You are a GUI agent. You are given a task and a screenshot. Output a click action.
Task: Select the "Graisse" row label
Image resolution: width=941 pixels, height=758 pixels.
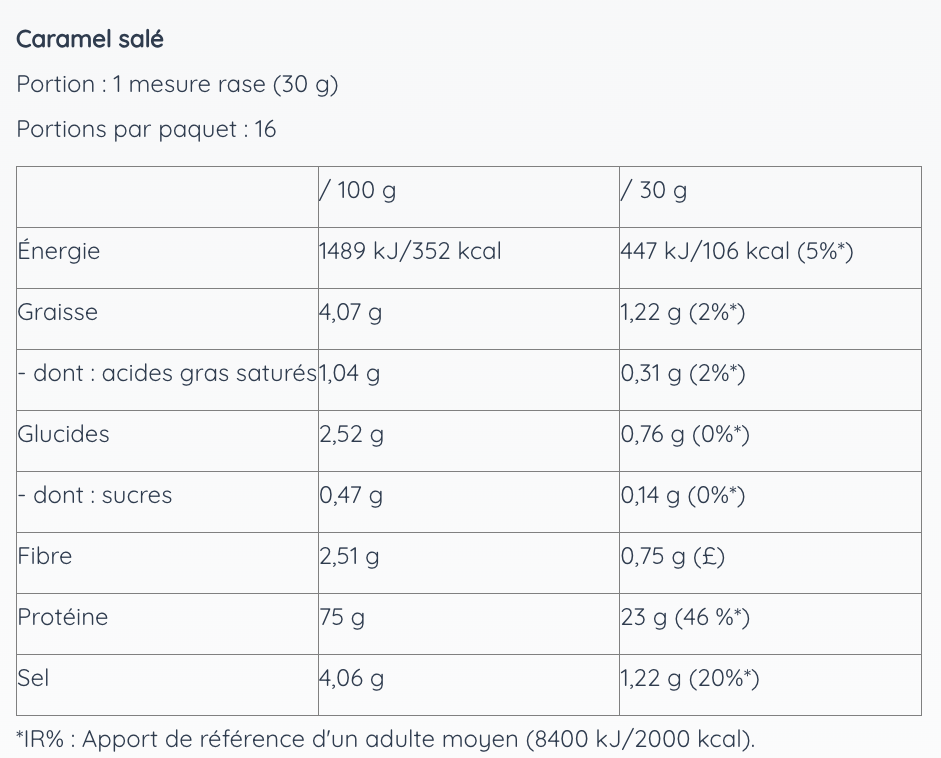[58, 312]
